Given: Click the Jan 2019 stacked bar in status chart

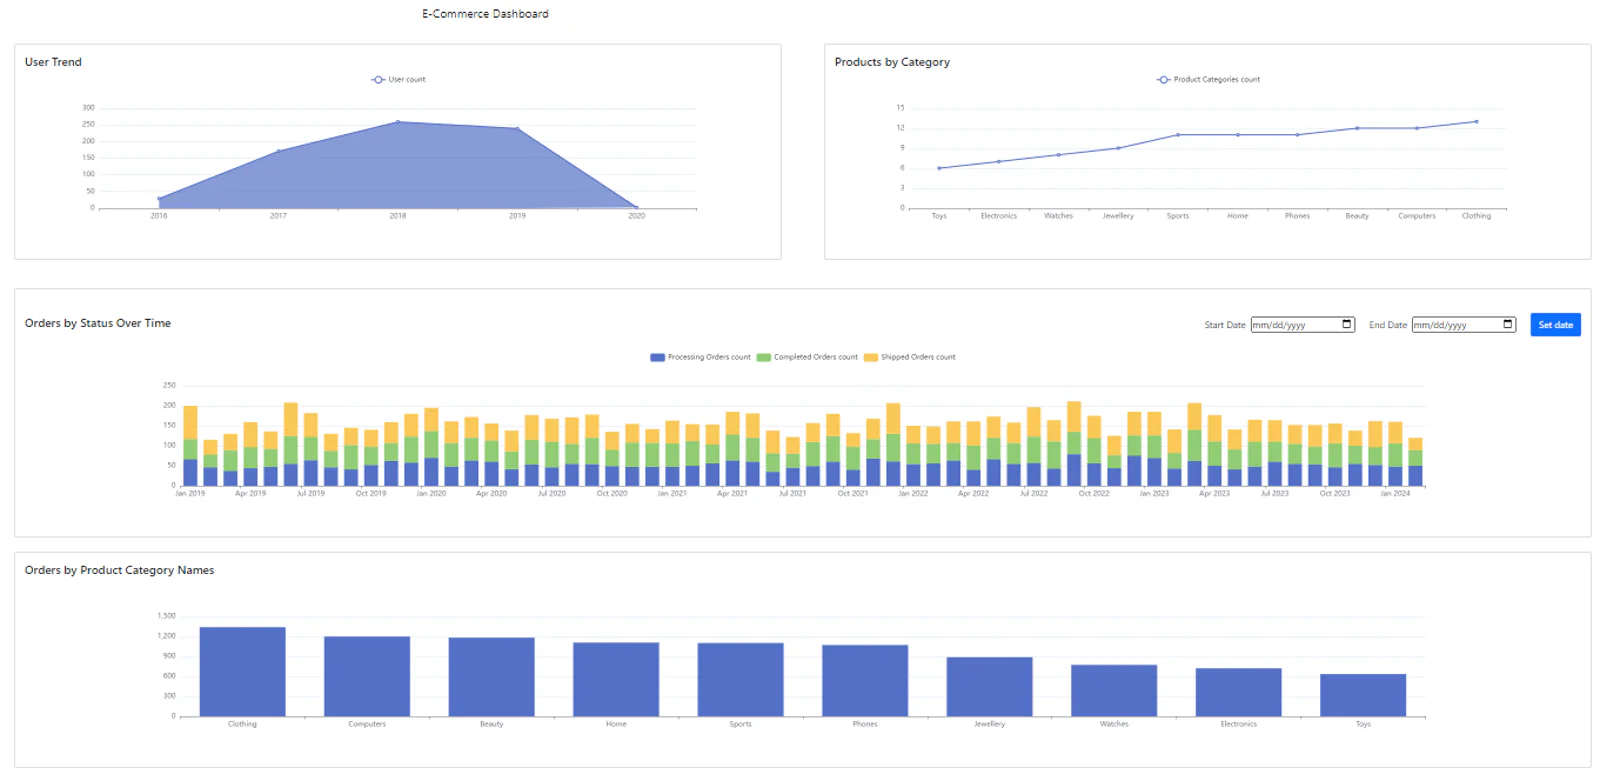Looking at the screenshot, I should click(x=190, y=446).
